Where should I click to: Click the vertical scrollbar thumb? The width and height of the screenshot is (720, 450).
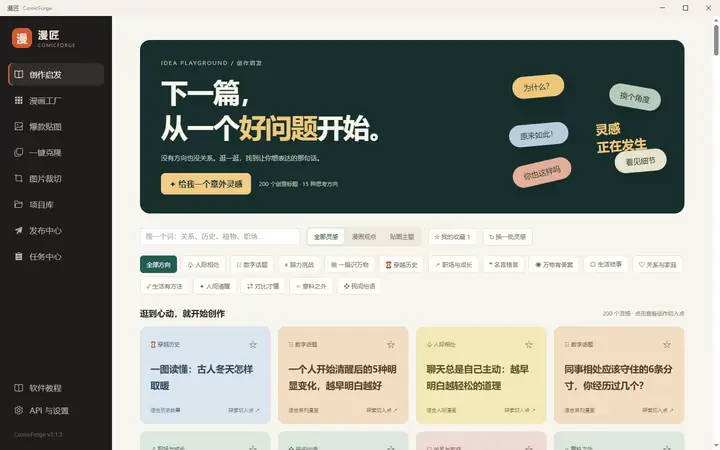[716, 40]
